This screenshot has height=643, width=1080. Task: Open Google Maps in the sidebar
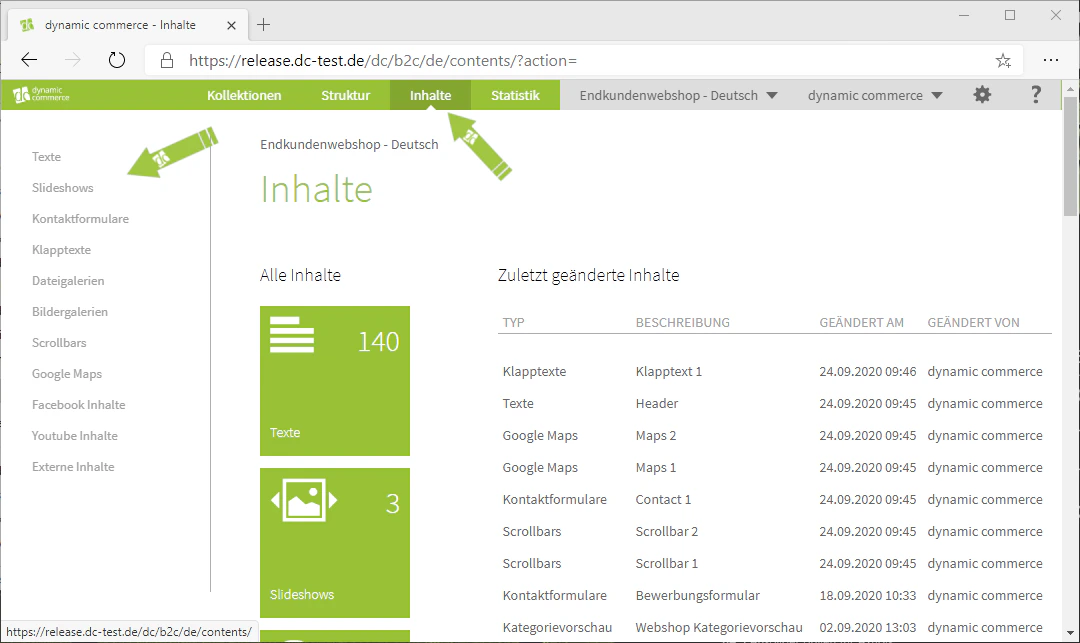(x=67, y=373)
